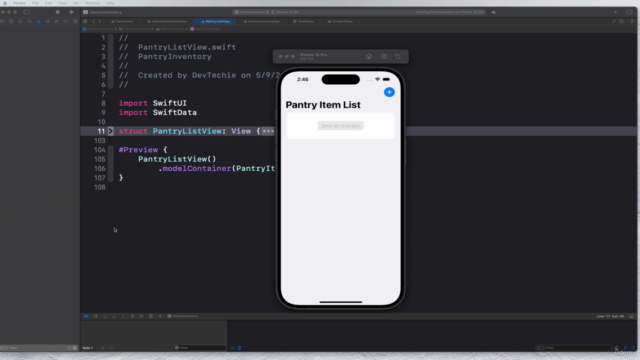
Task: Open the Auto variables scope dropdown
Action: tap(88, 348)
